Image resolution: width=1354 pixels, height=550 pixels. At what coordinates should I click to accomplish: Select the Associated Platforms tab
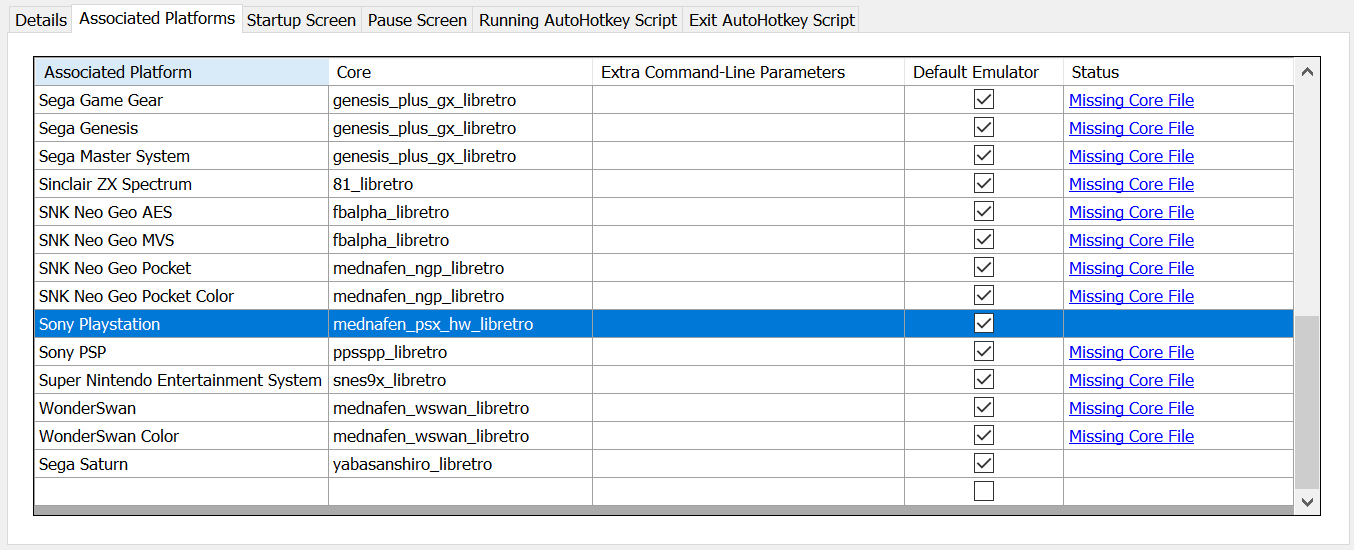[157, 18]
